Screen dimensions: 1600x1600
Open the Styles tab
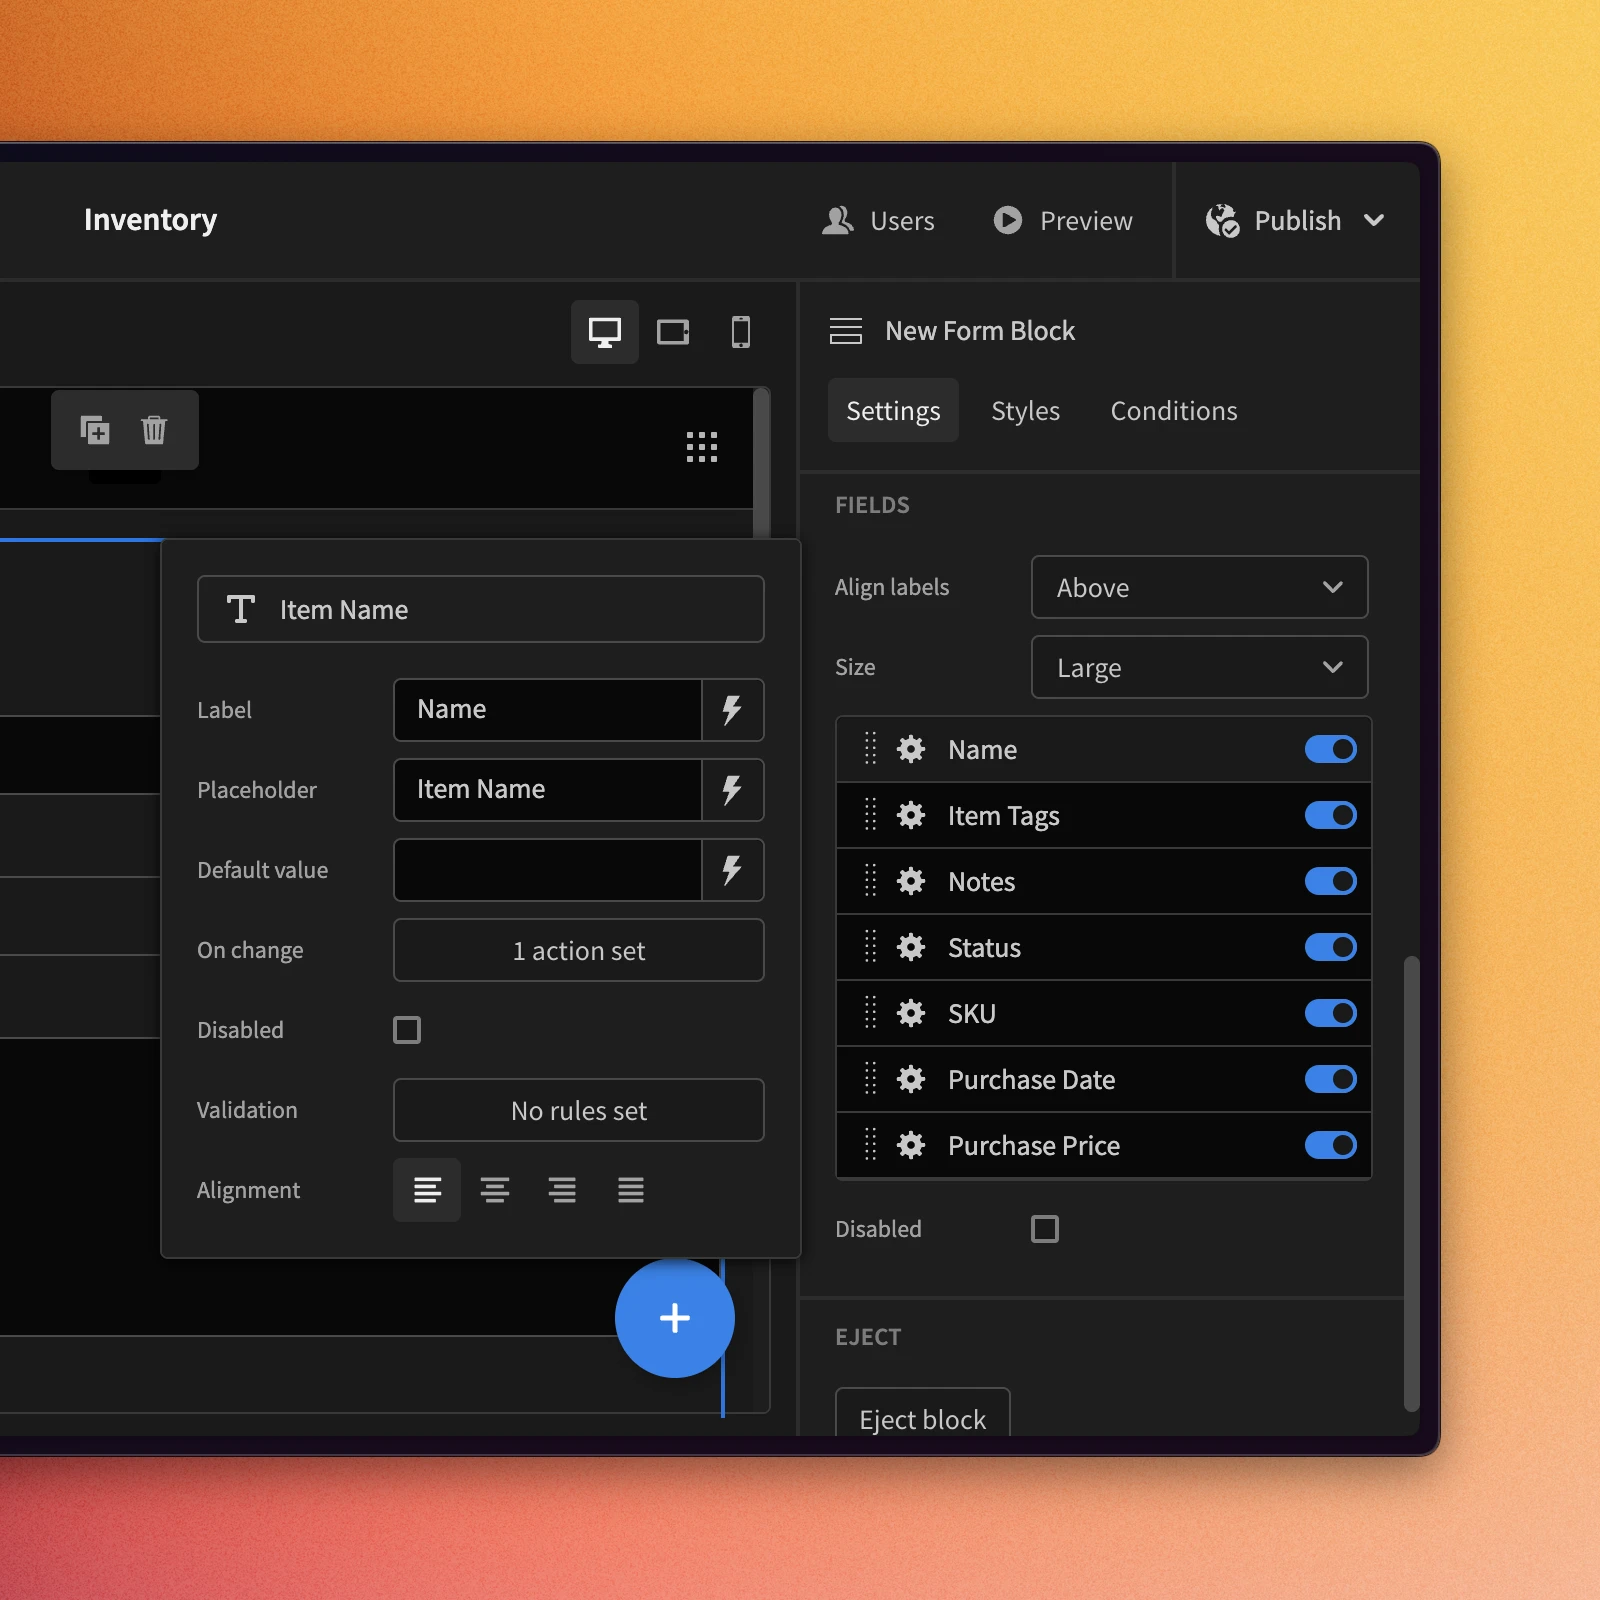click(1025, 410)
